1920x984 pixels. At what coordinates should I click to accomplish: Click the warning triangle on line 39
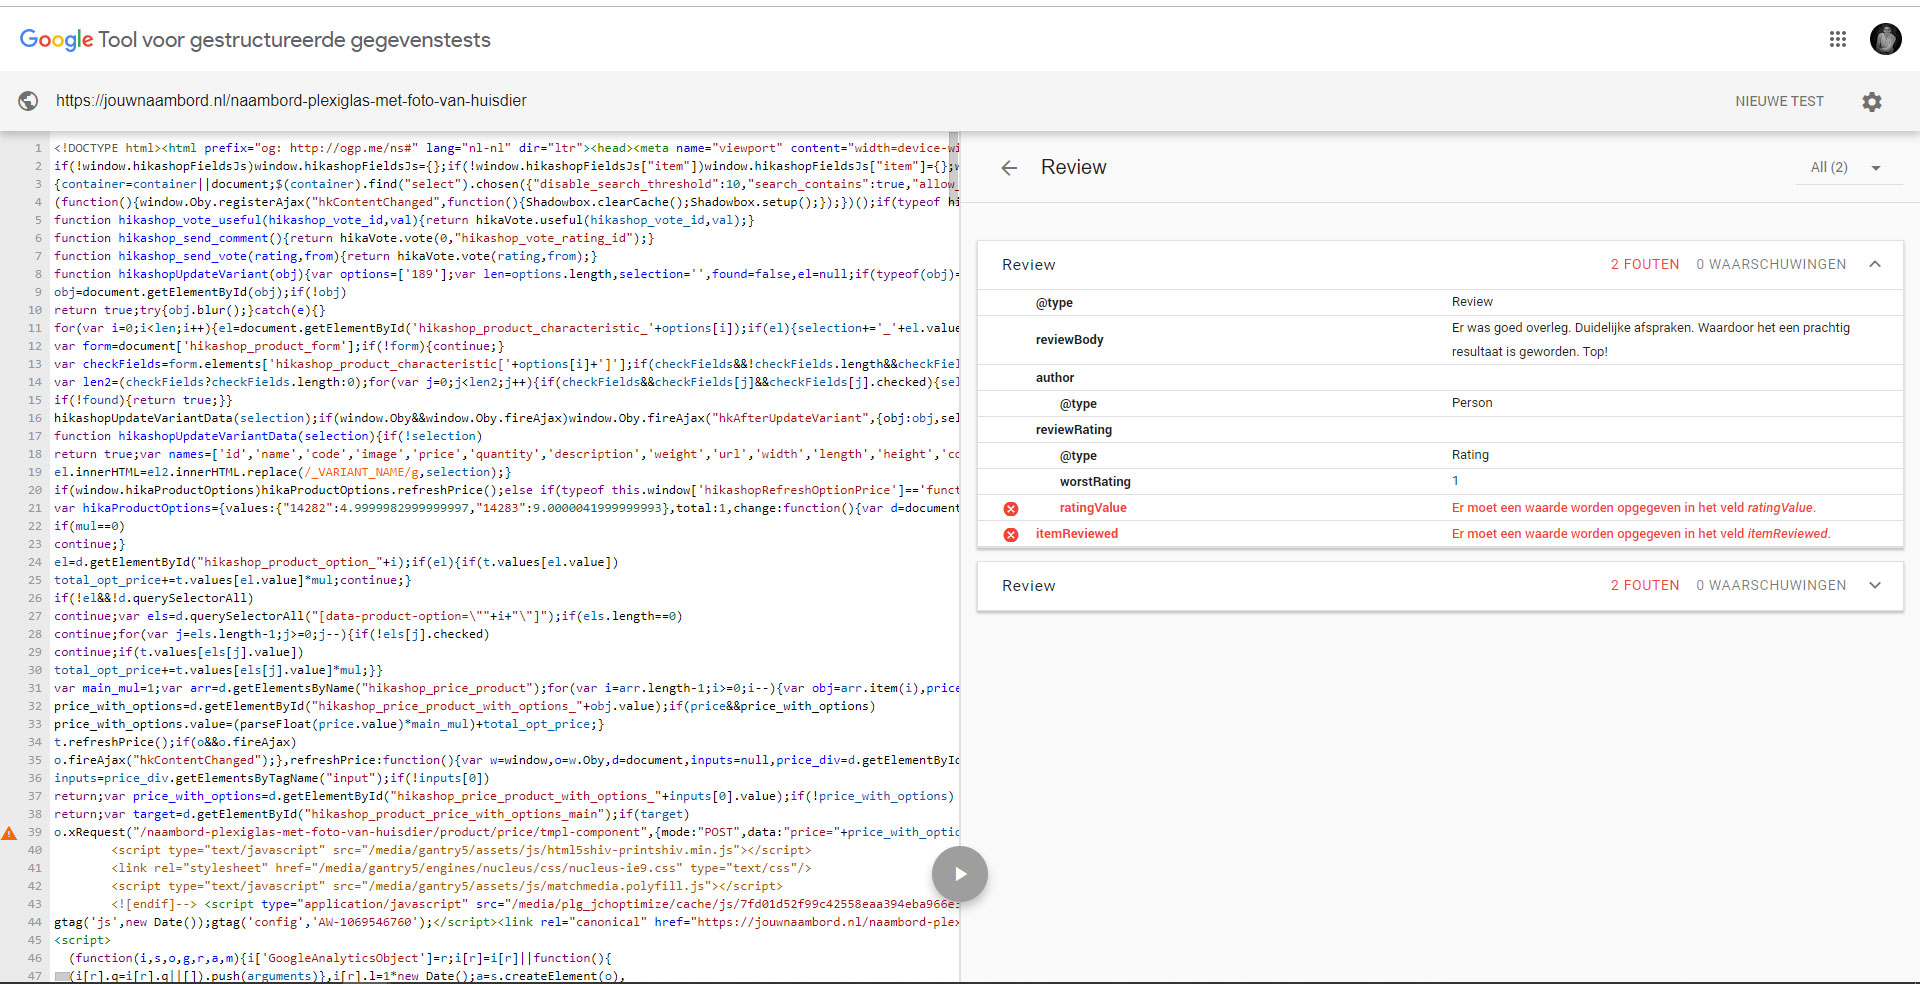click(x=9, y=833)
